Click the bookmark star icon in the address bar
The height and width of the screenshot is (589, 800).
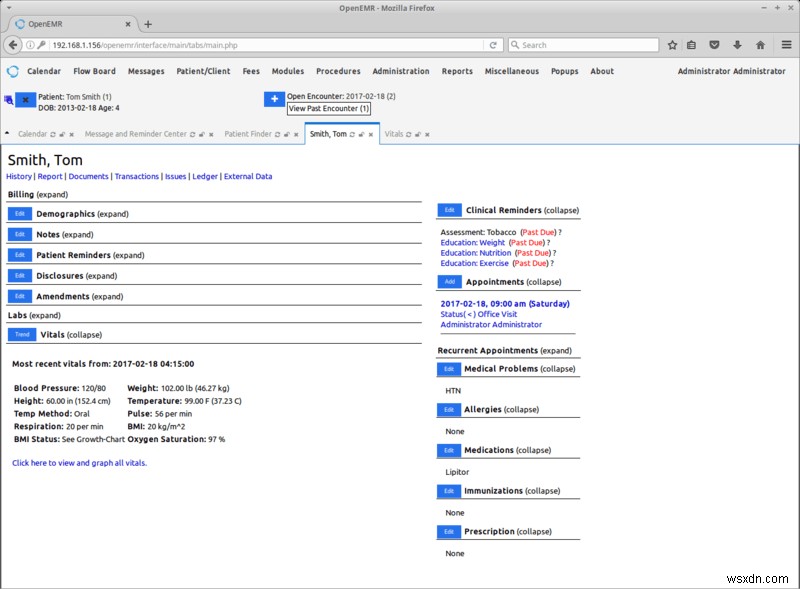tap(673, 44)
